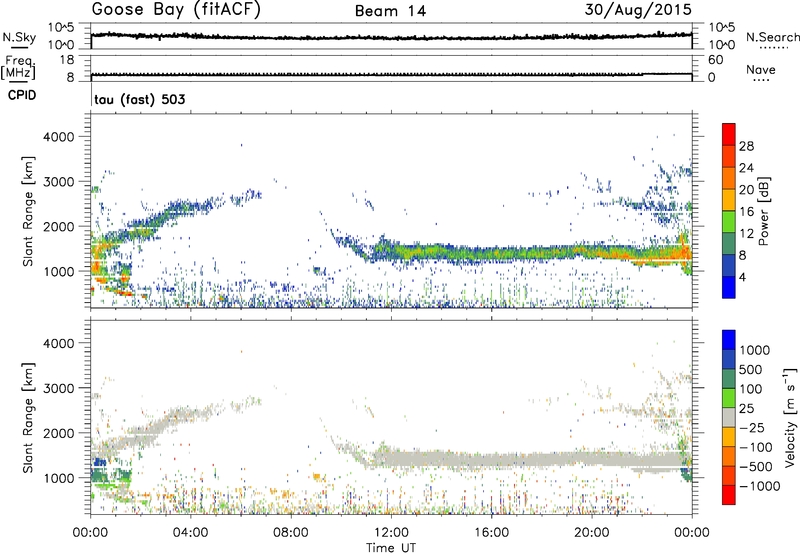800x554 pixels.
Task: Click the '60' right tick of the frequency panel
Action: click(x=715, y=60)
